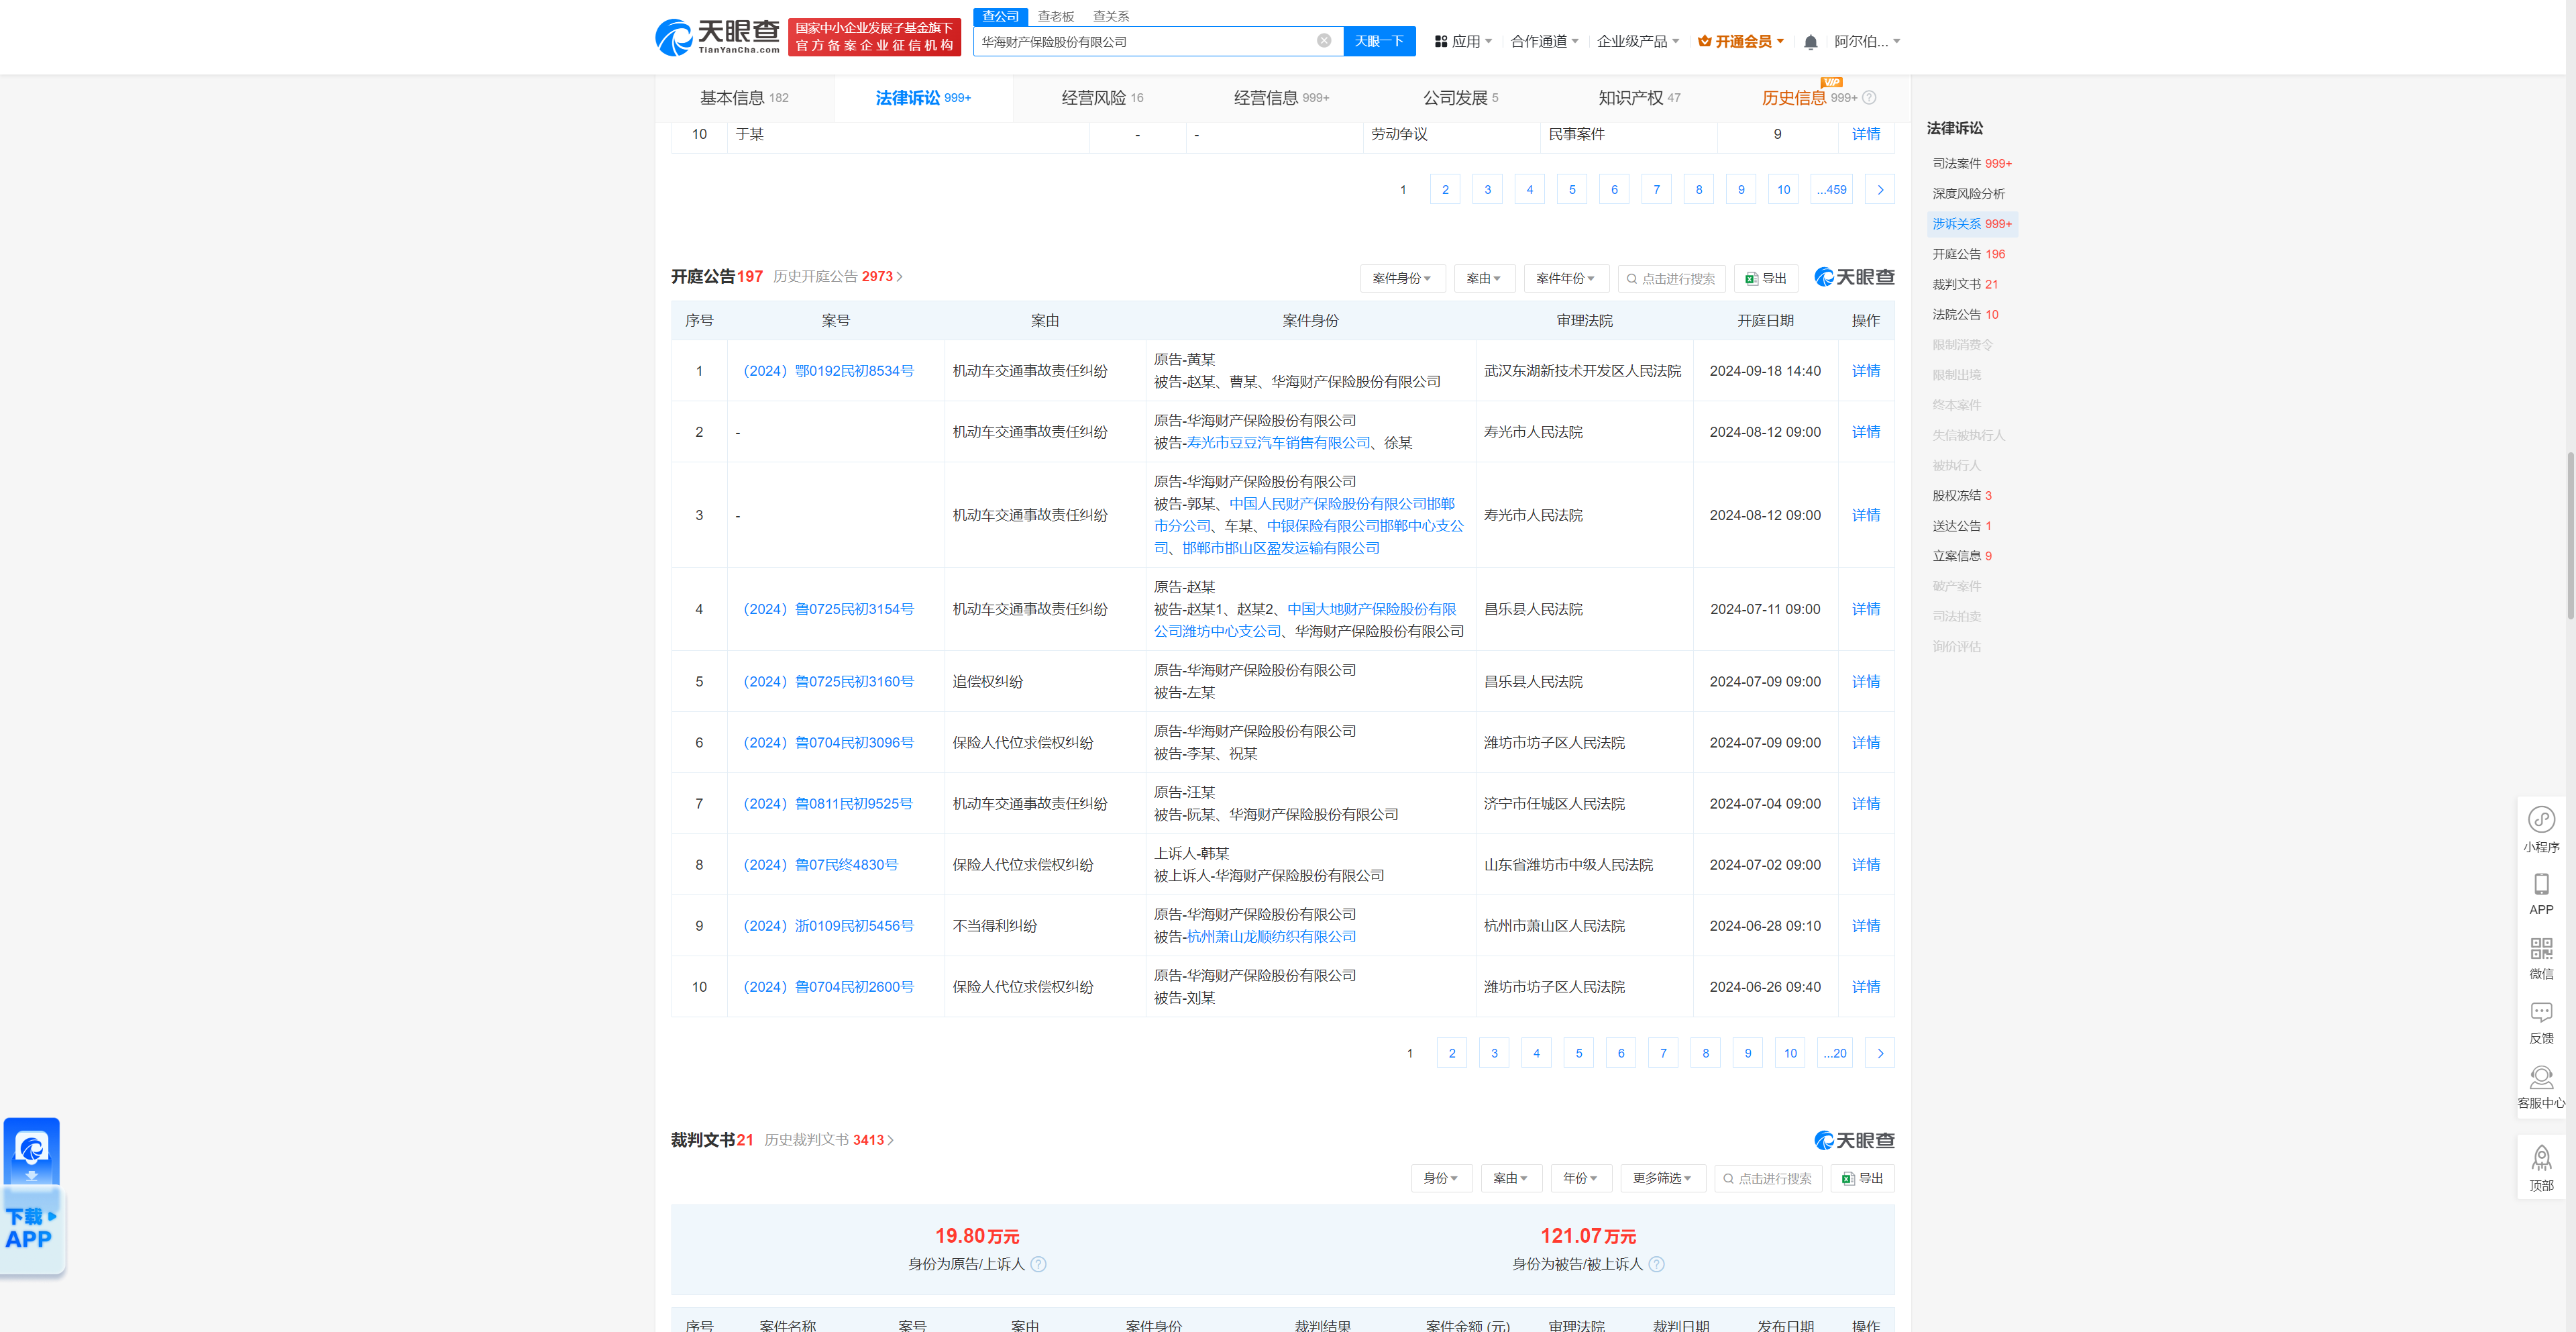This screenshot has height=1332, width=2576.
Task: Switch to 经营信息 tab
Action: pyautogui.click(x=1281, y=98)
